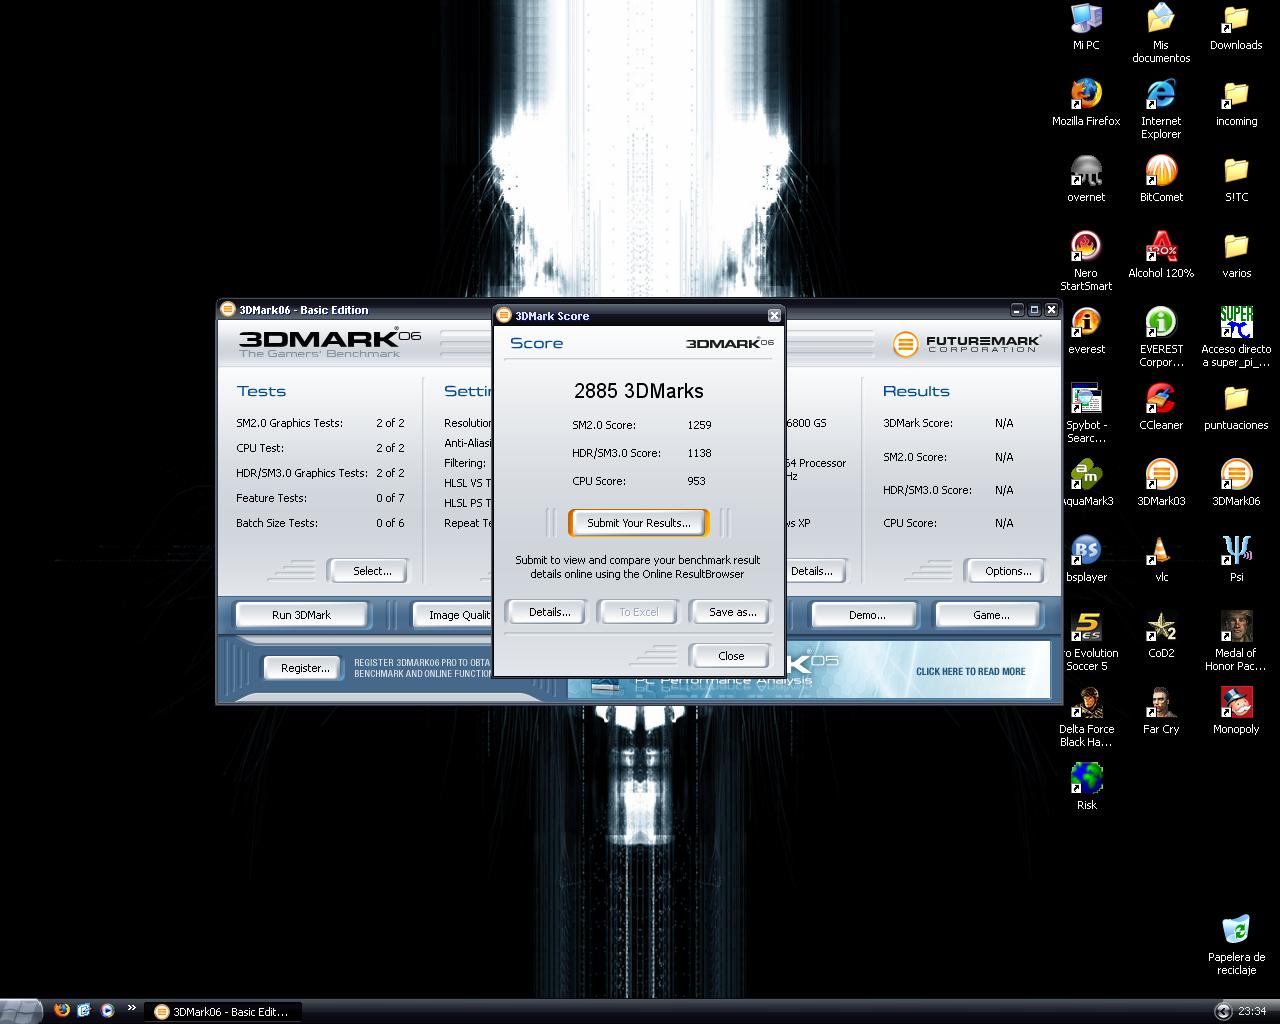
Task: Launch the Psi desktop shortcut
Action: tap(1236, 558)
